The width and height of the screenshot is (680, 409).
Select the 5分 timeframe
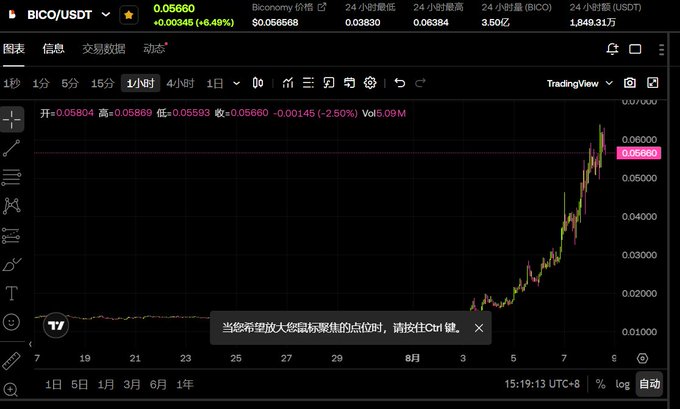pyautogui.click(x=70, y=83)
